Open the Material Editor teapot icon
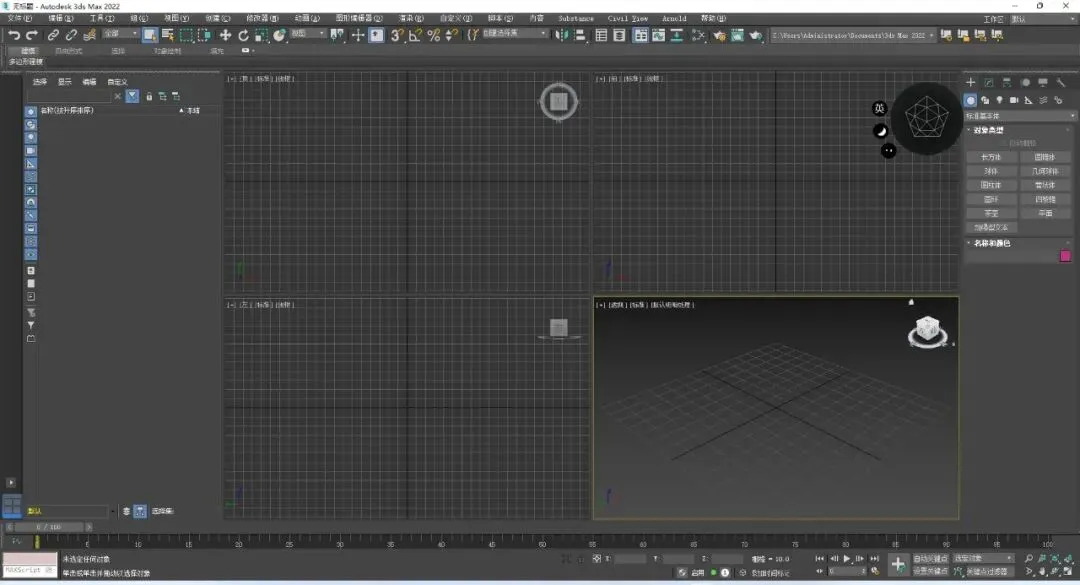This screenshot has height=585, width=1080. 719,35
